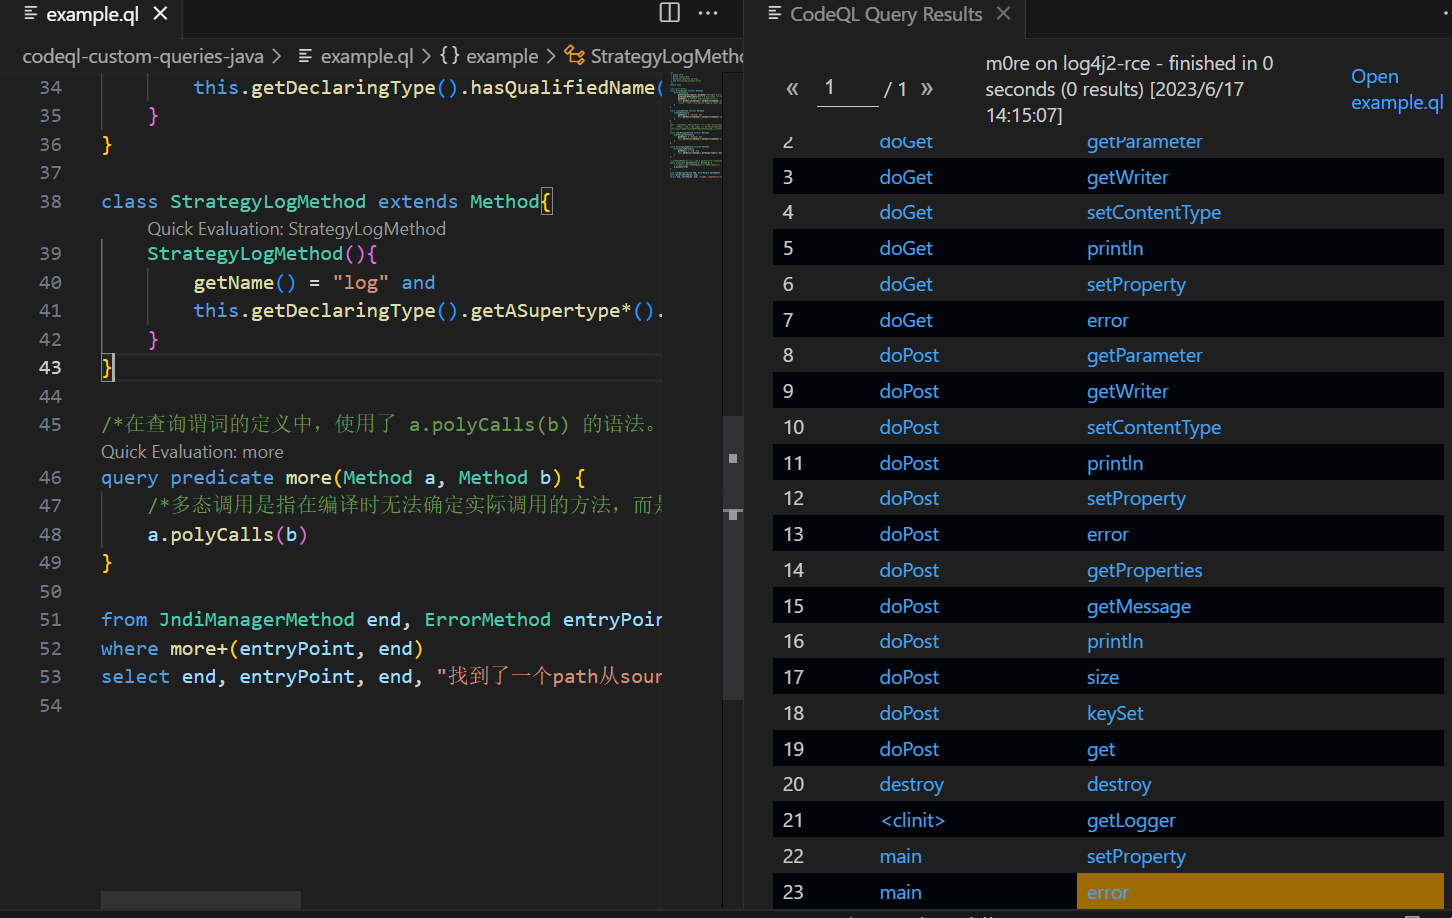Click the page number input field
1452x918 pixels.
tap(846, 89)
